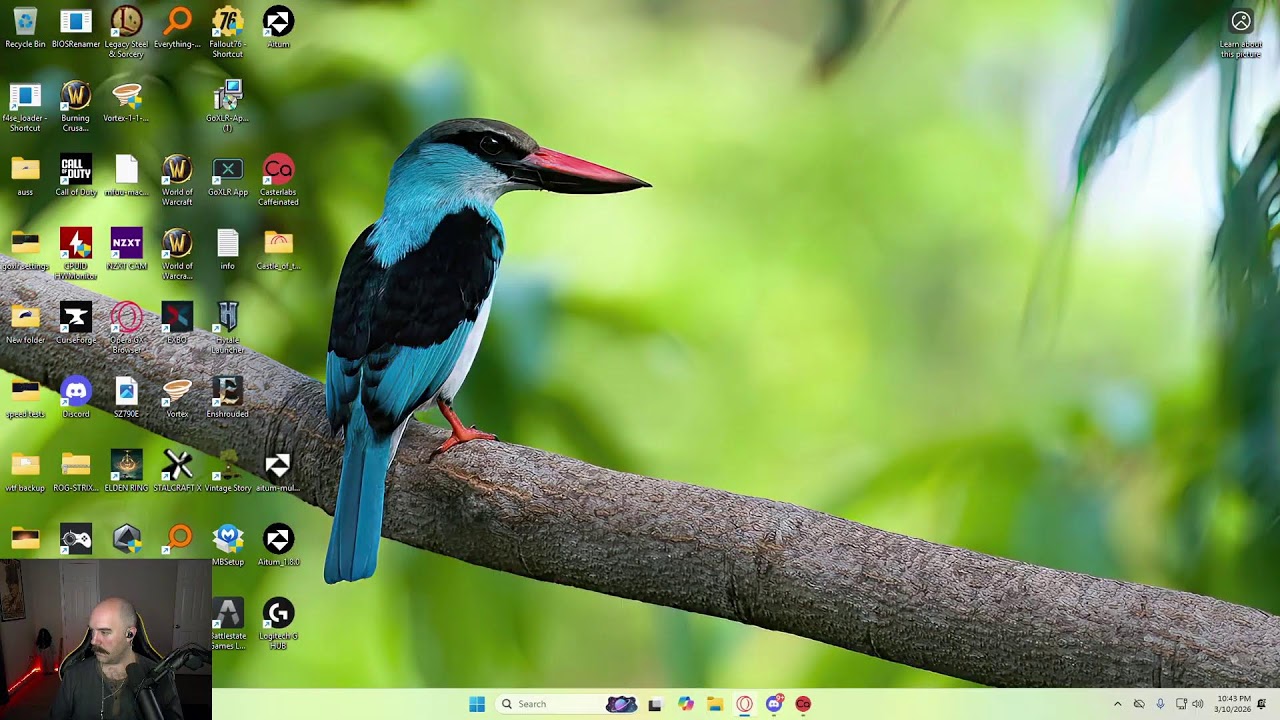
Task: Open the Logitech G HUB shortcut
Action: (278, 625)
